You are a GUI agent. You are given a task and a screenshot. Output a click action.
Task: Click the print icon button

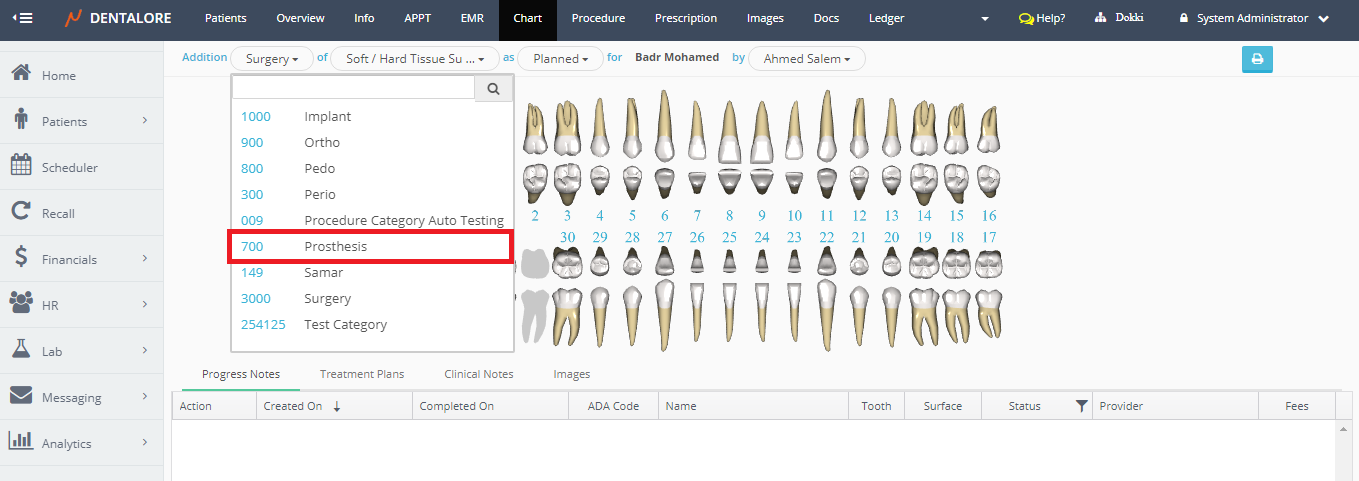pyautogui.click(x=1257, y=59)
